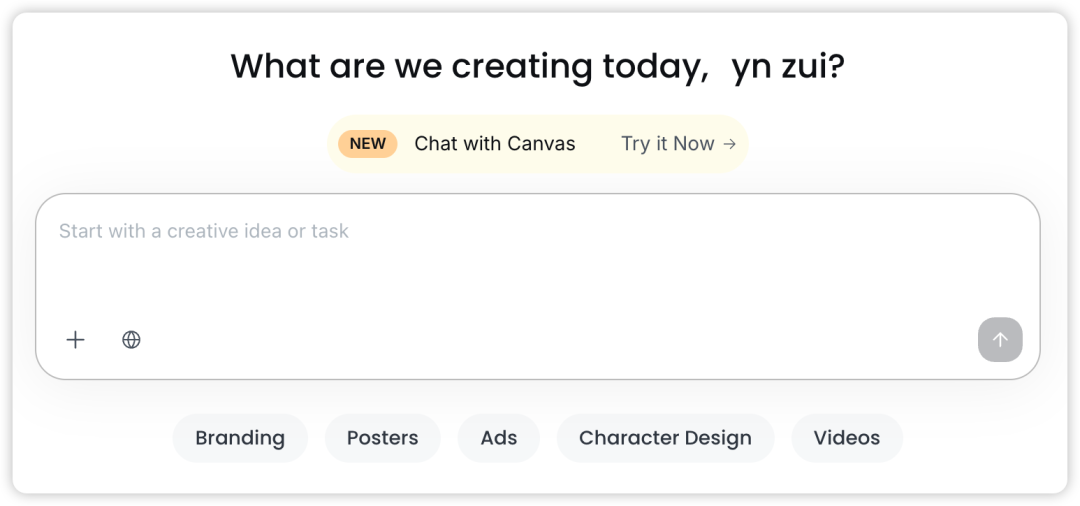
Task: Click the arrow after Try it Now
Action: click(730, 144)
